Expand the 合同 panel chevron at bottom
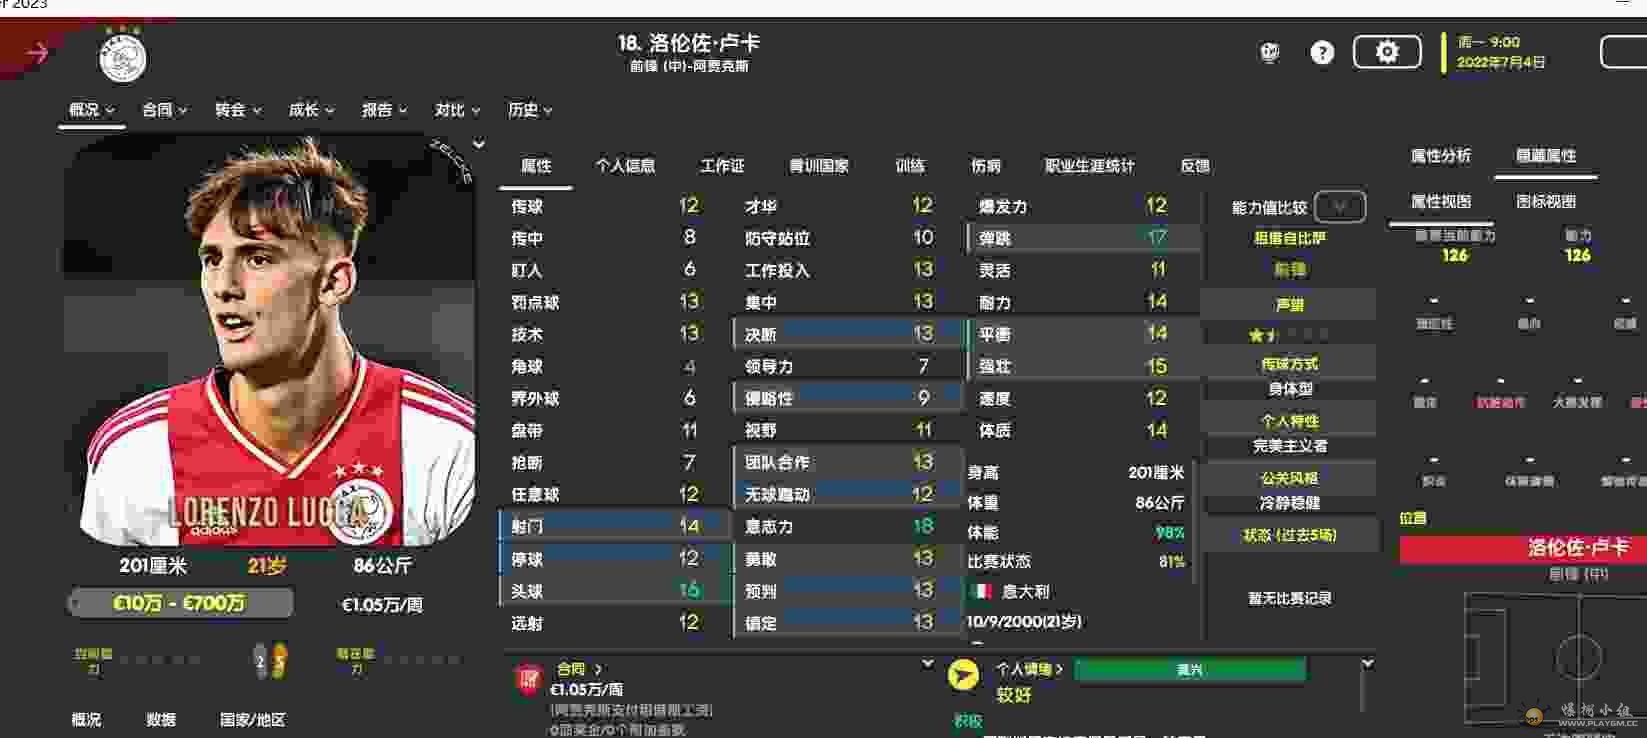1647x738 pixels. pyautogui.click(x=927, y=664)
